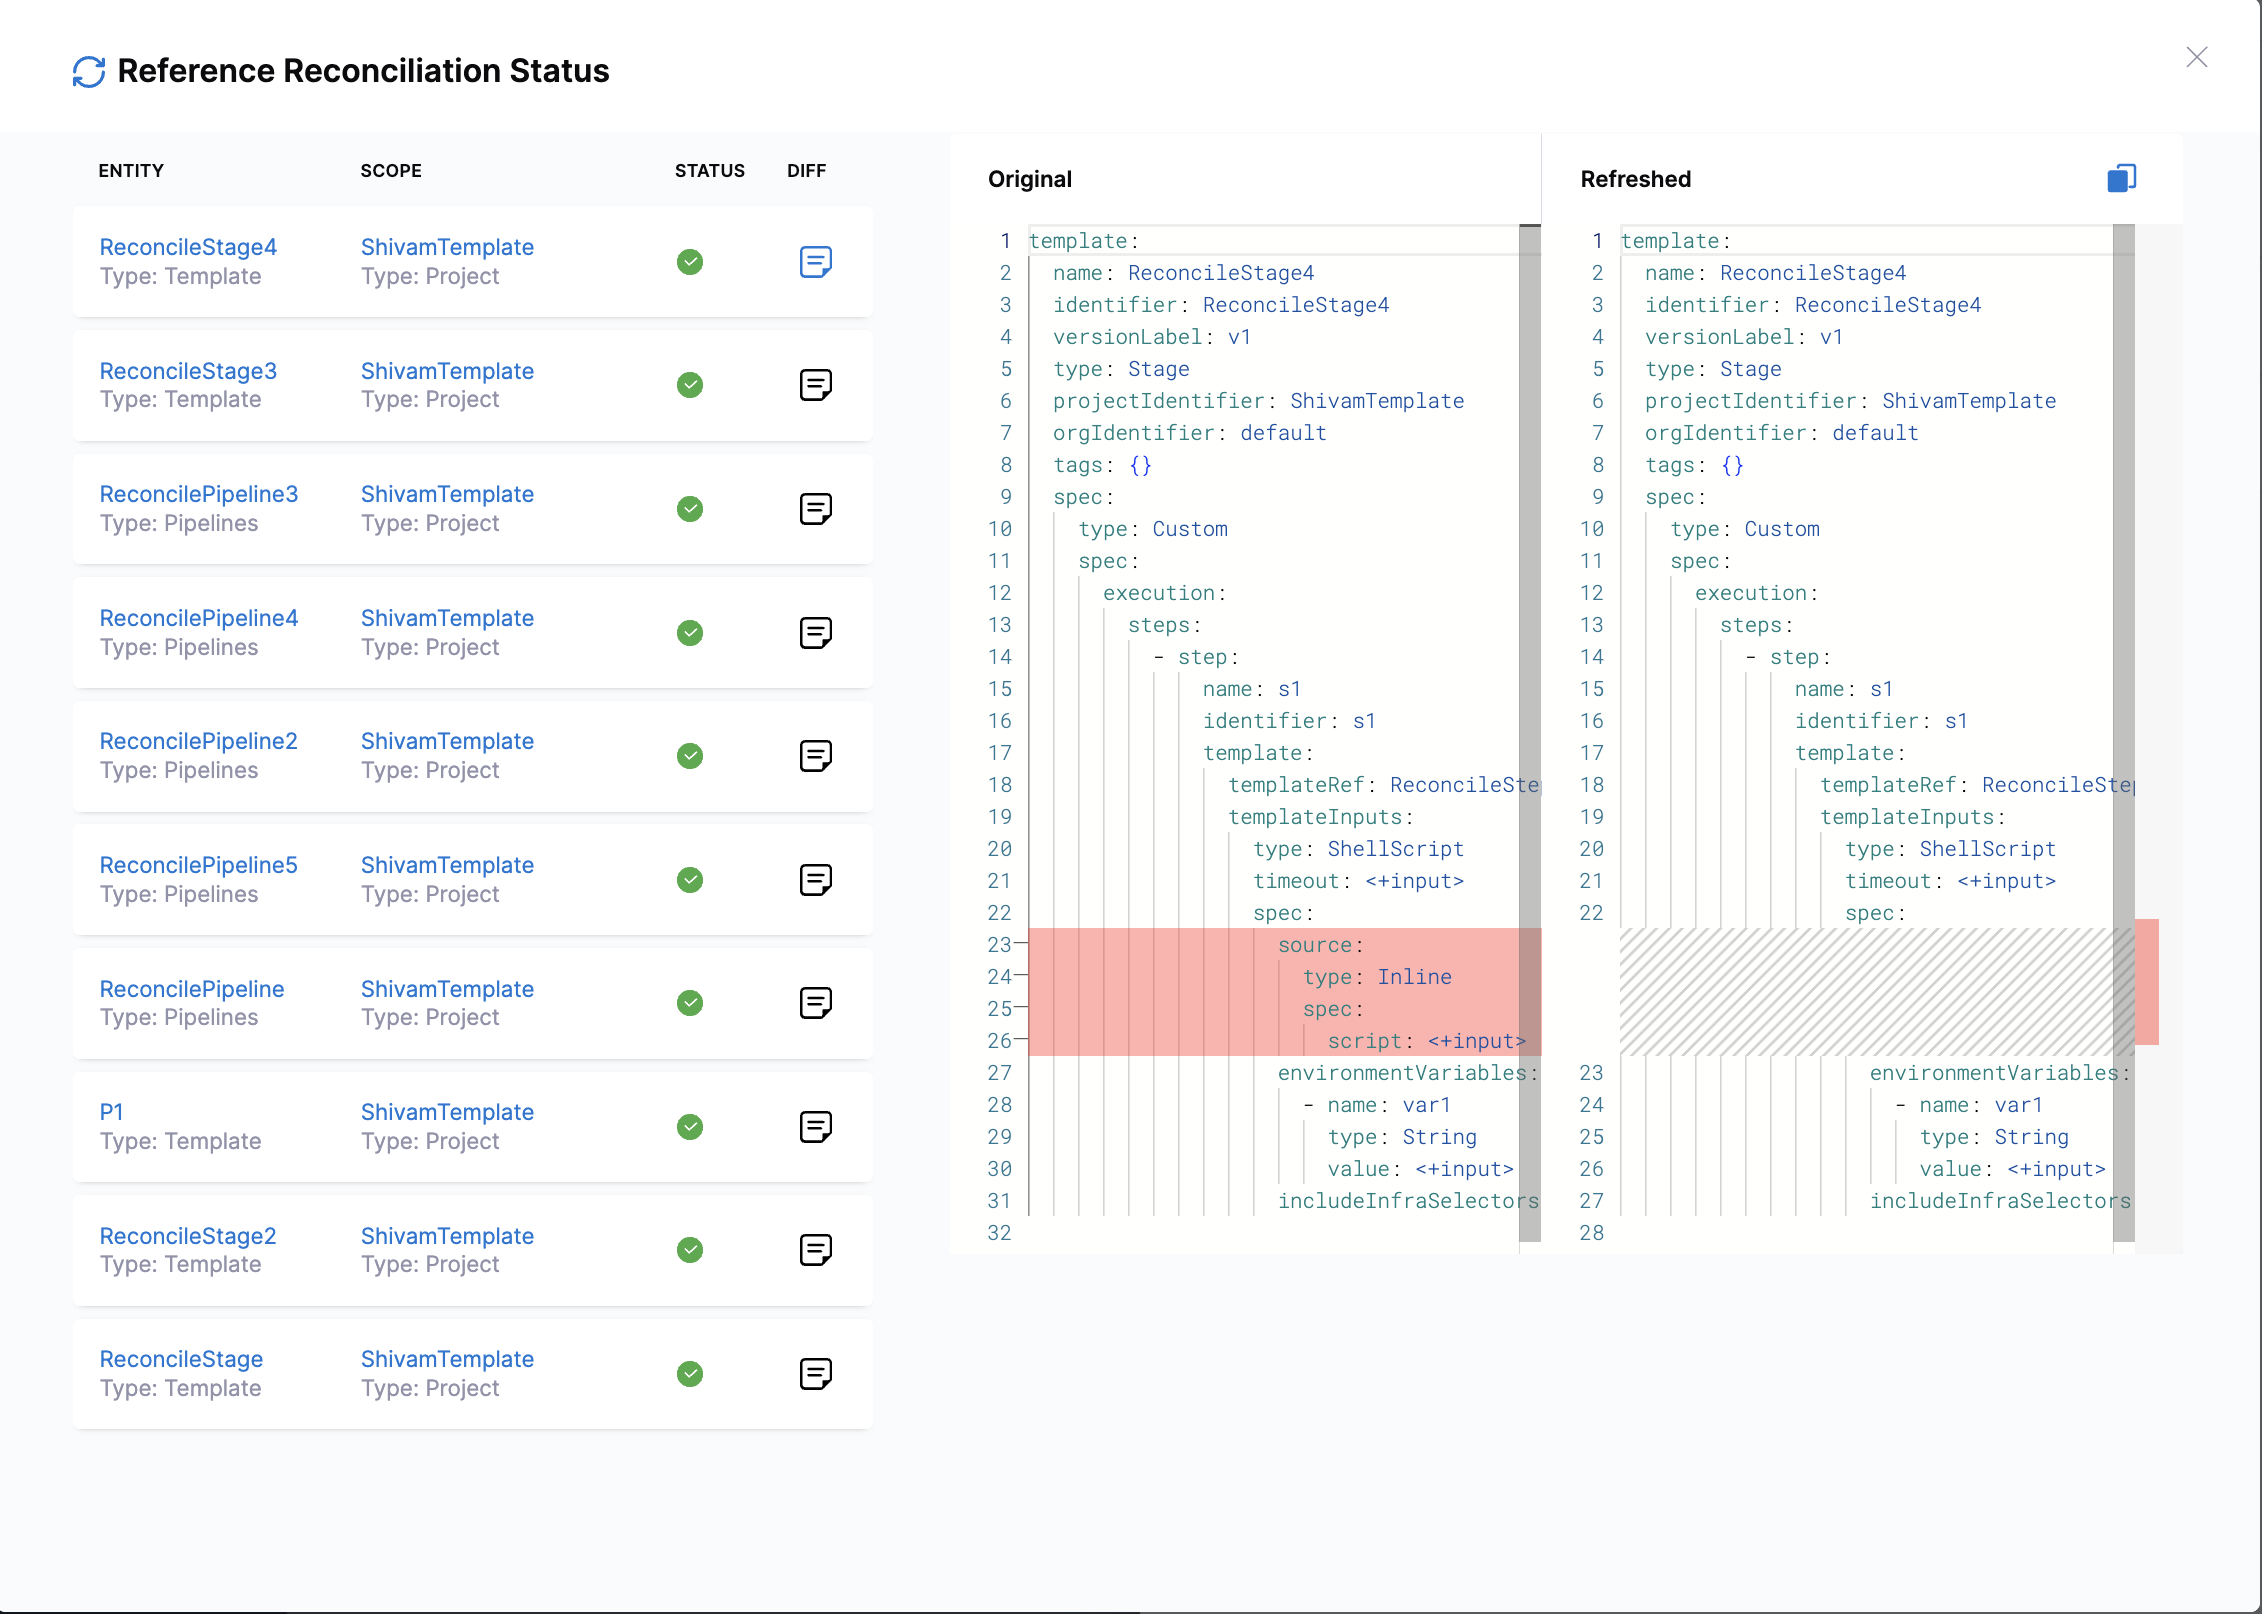
Task: Click selected diff icon for ReconcileStage4
Action: pos(815,262)
